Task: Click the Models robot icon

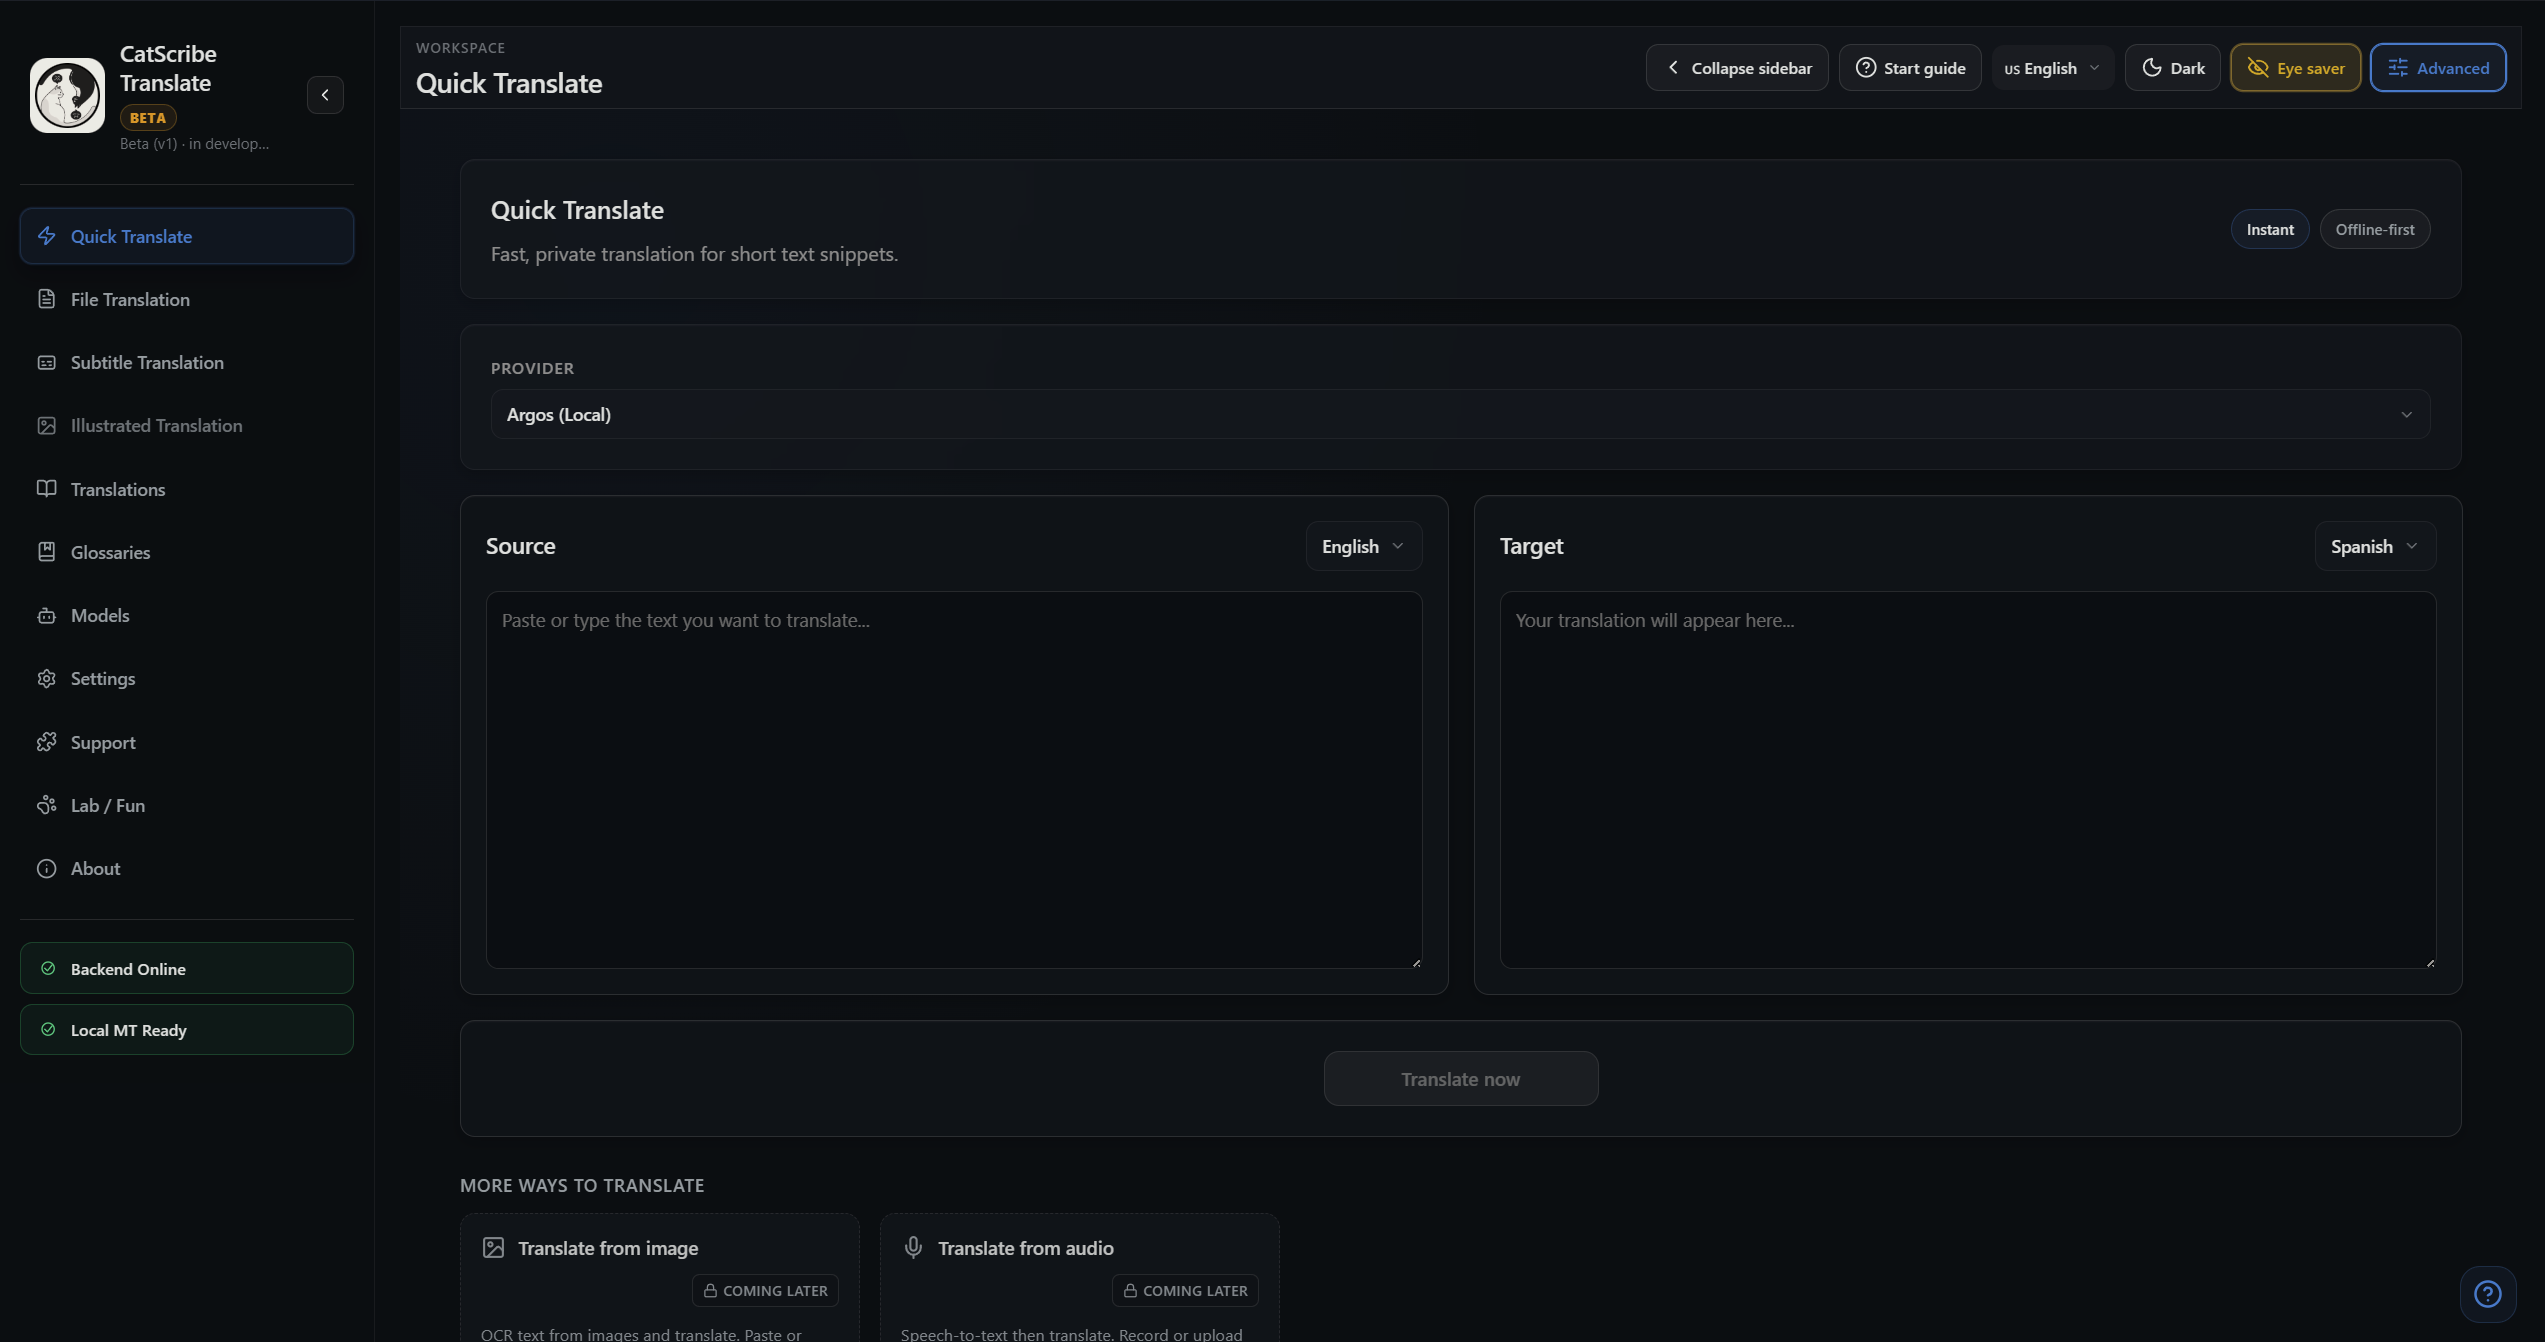Action: tap(46, 615)
